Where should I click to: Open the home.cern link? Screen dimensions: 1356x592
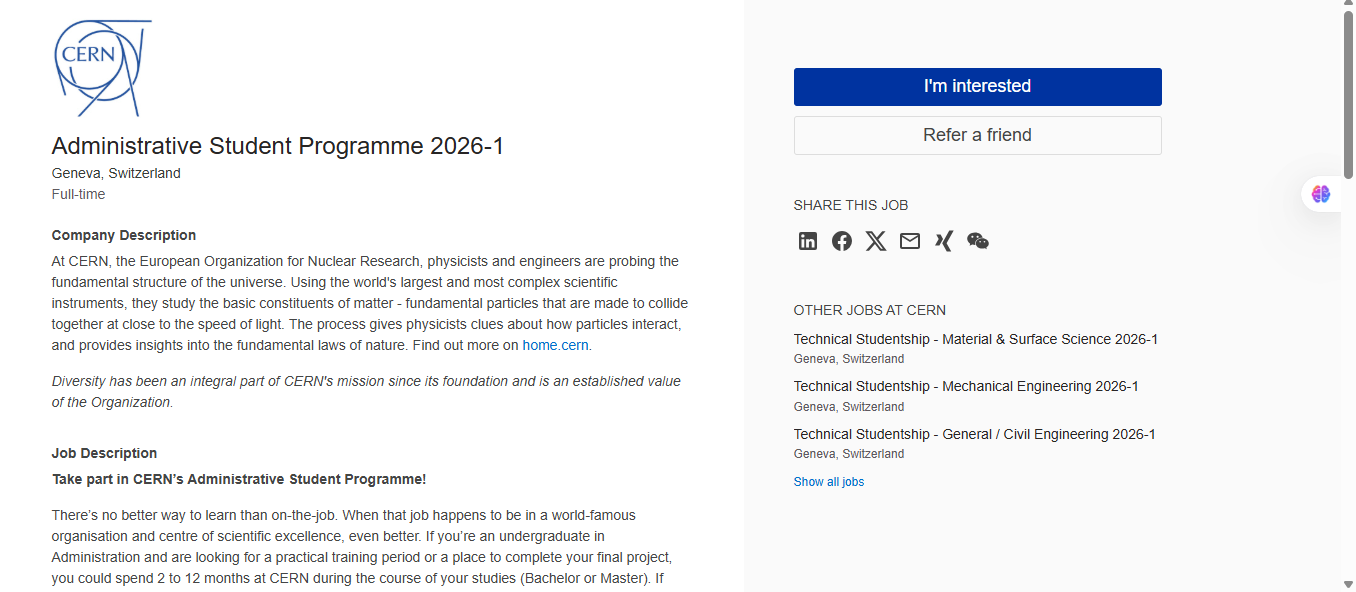[x=556, y=345]
